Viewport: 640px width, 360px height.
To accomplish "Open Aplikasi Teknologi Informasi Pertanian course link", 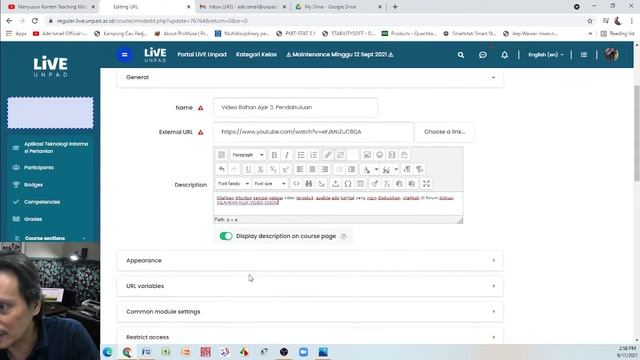I will coord(56,148).
